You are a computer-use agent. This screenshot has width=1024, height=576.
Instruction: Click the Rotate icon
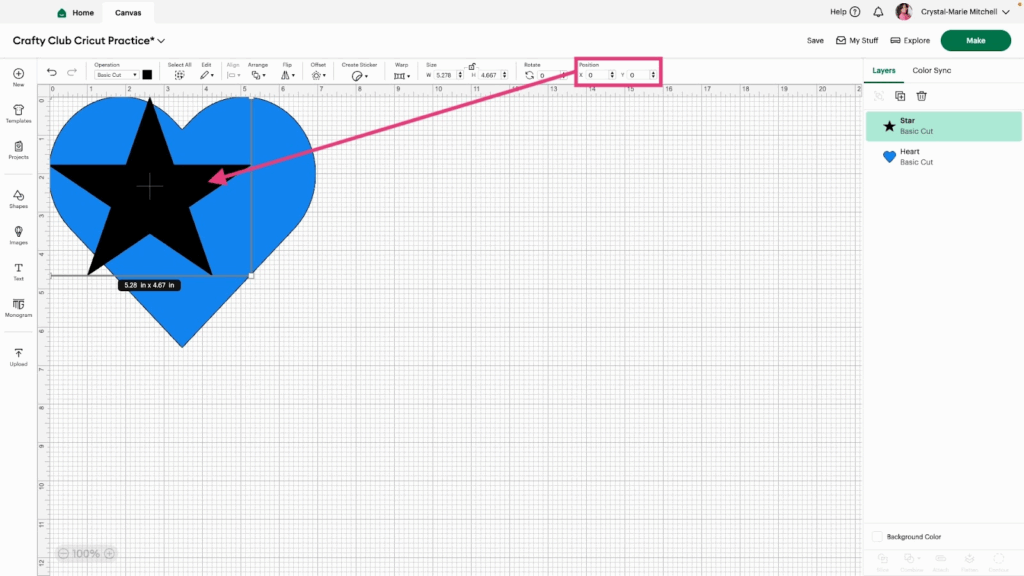530,75
